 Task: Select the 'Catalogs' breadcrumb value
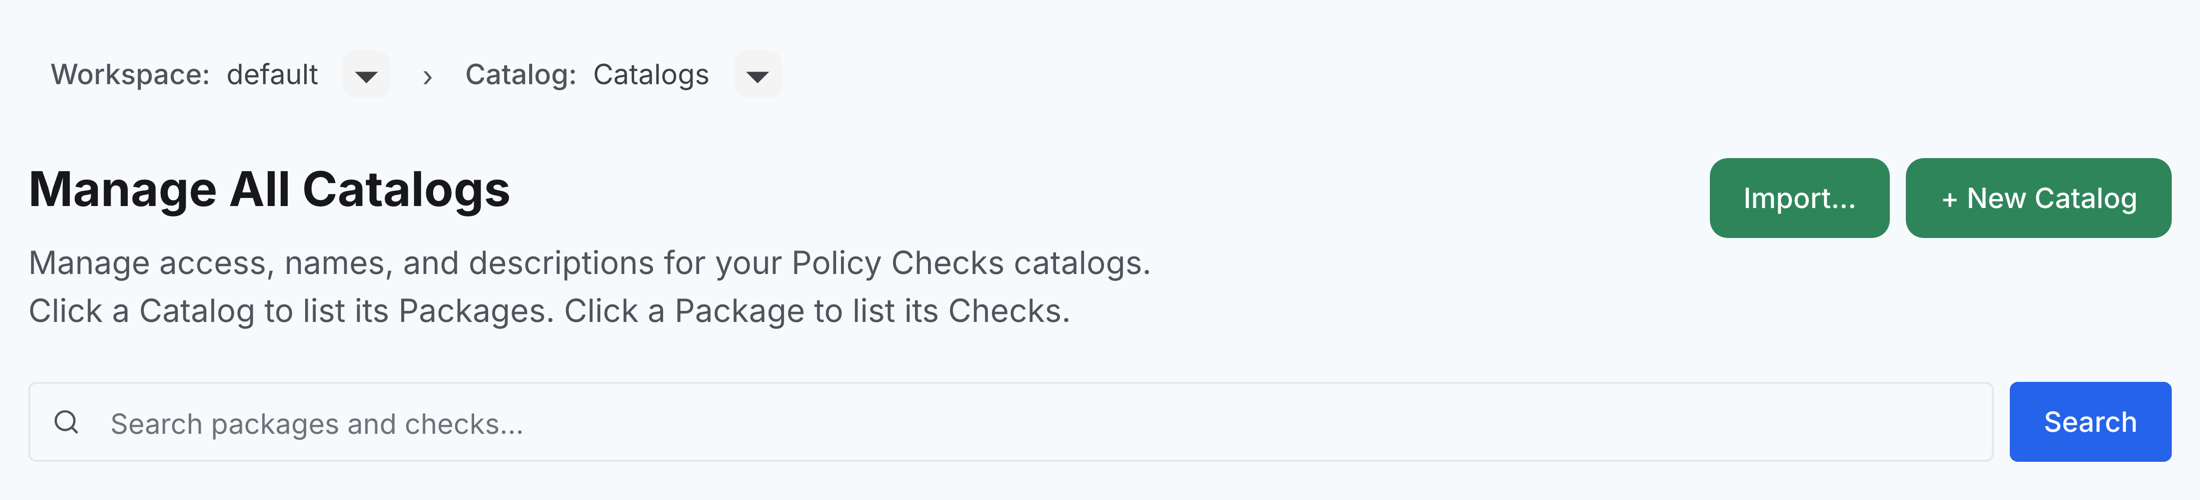(x=651, y=75)
